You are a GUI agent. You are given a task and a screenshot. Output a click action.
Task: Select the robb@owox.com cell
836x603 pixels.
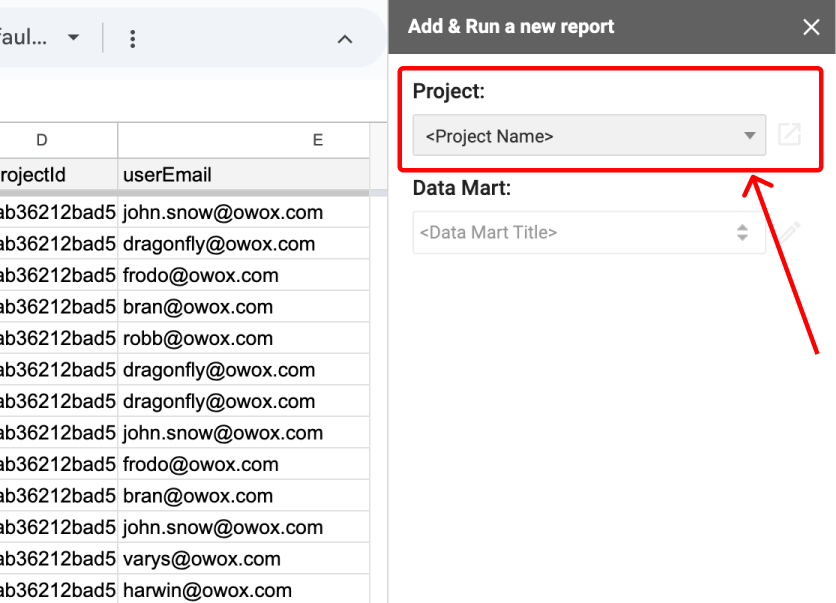pos(244,338)
